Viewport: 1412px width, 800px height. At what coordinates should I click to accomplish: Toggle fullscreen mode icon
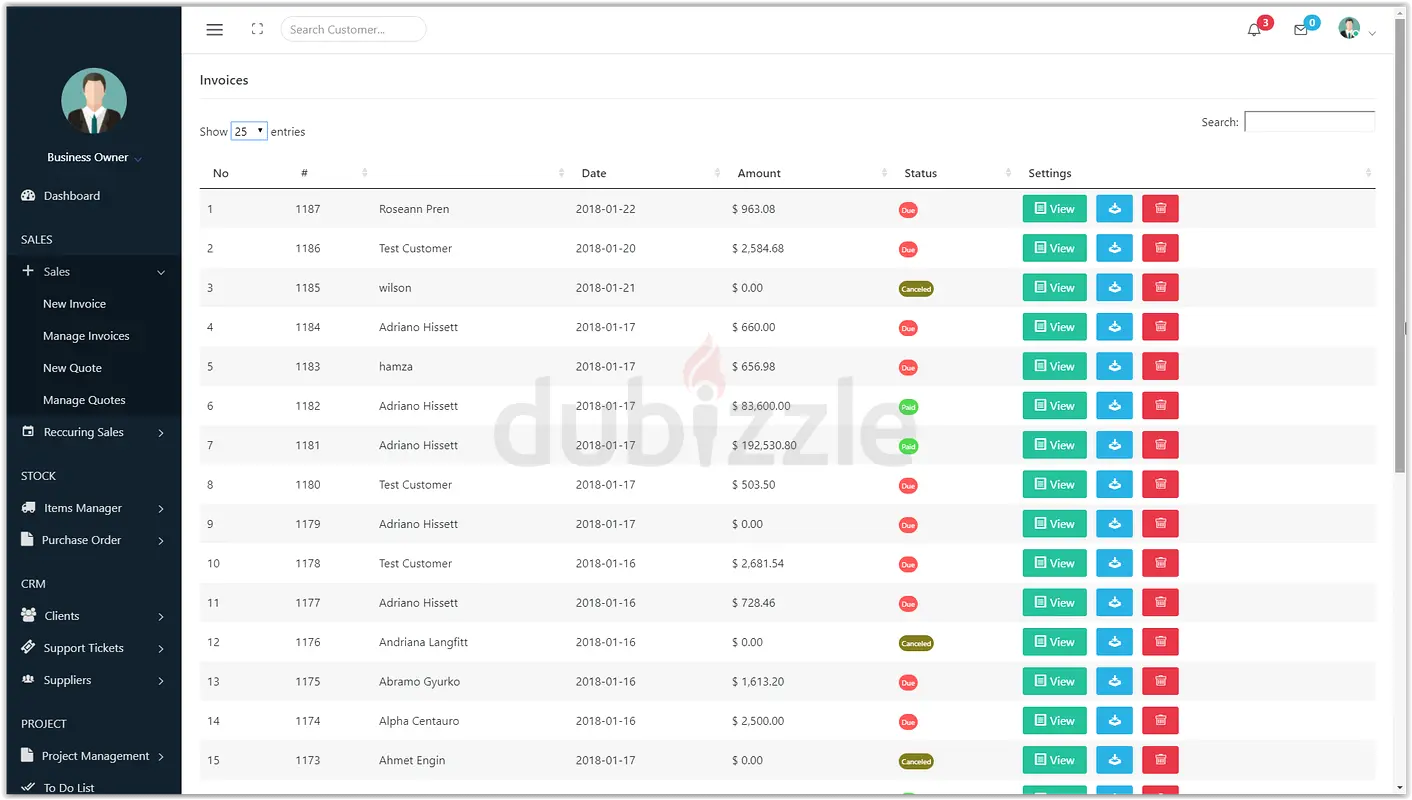[257, 30]
